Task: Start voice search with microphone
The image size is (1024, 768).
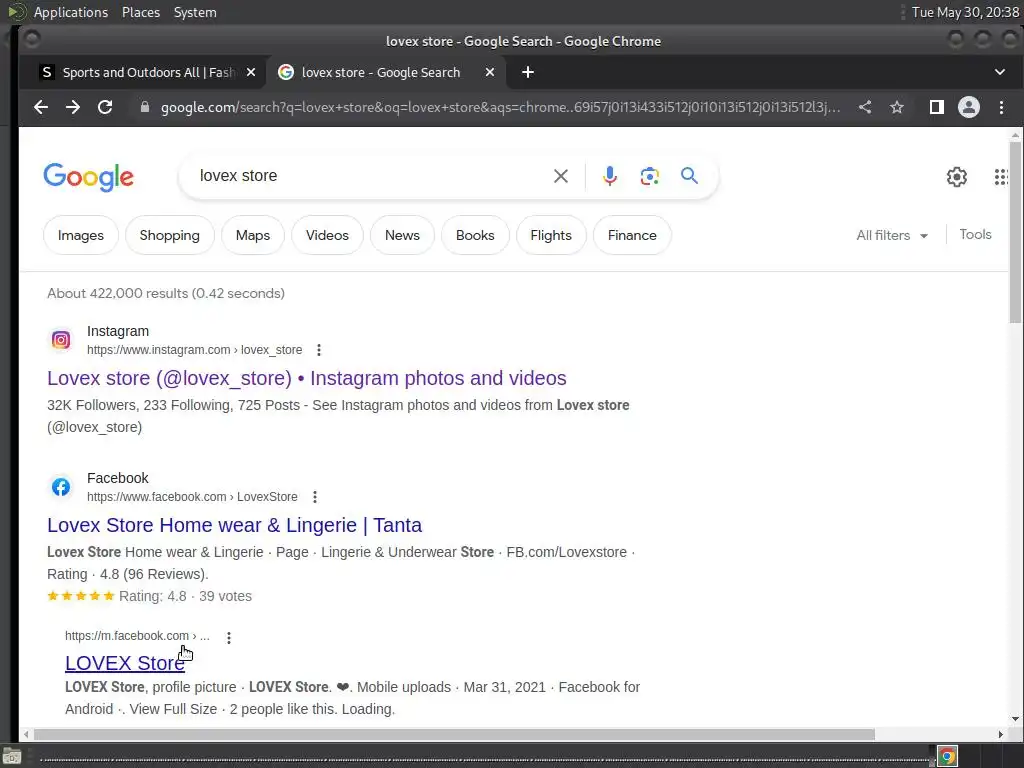Action: (609, 176)
